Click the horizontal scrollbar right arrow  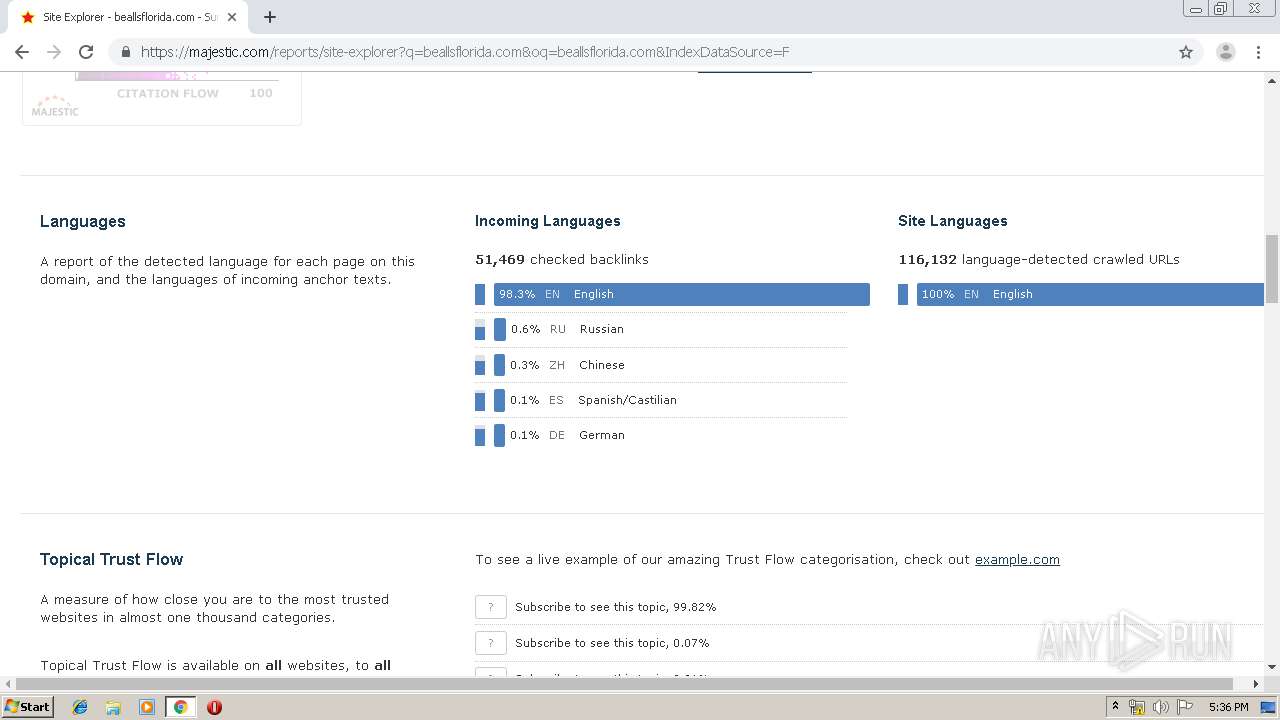pos(1257,684)
